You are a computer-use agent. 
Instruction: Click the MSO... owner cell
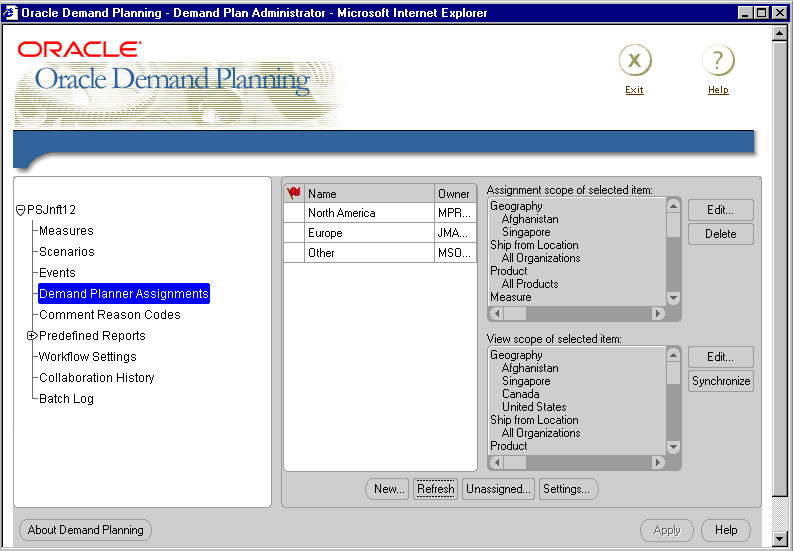(x=455, y=252)
